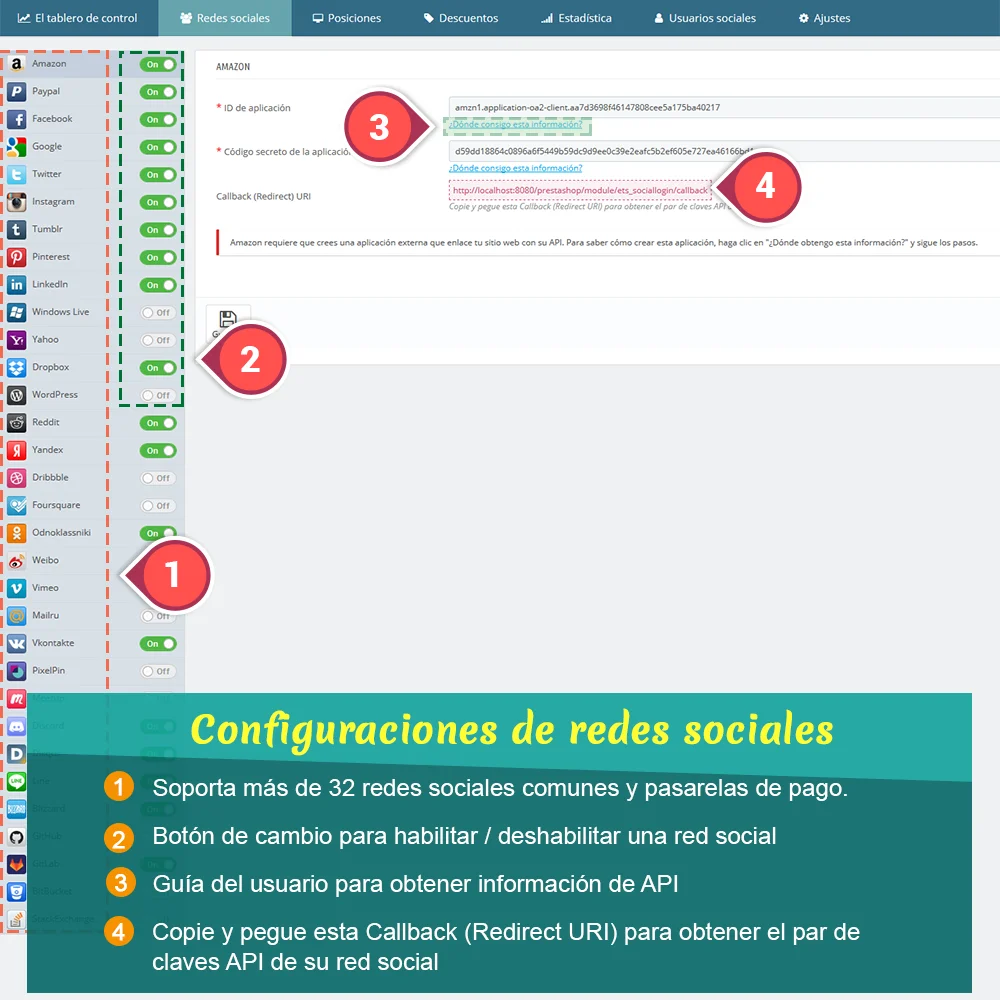Open the '¿Dónde consigo esta información?' link
Image resolution: width=1000 pixels, height=1000 pixels.
[516, 126]
